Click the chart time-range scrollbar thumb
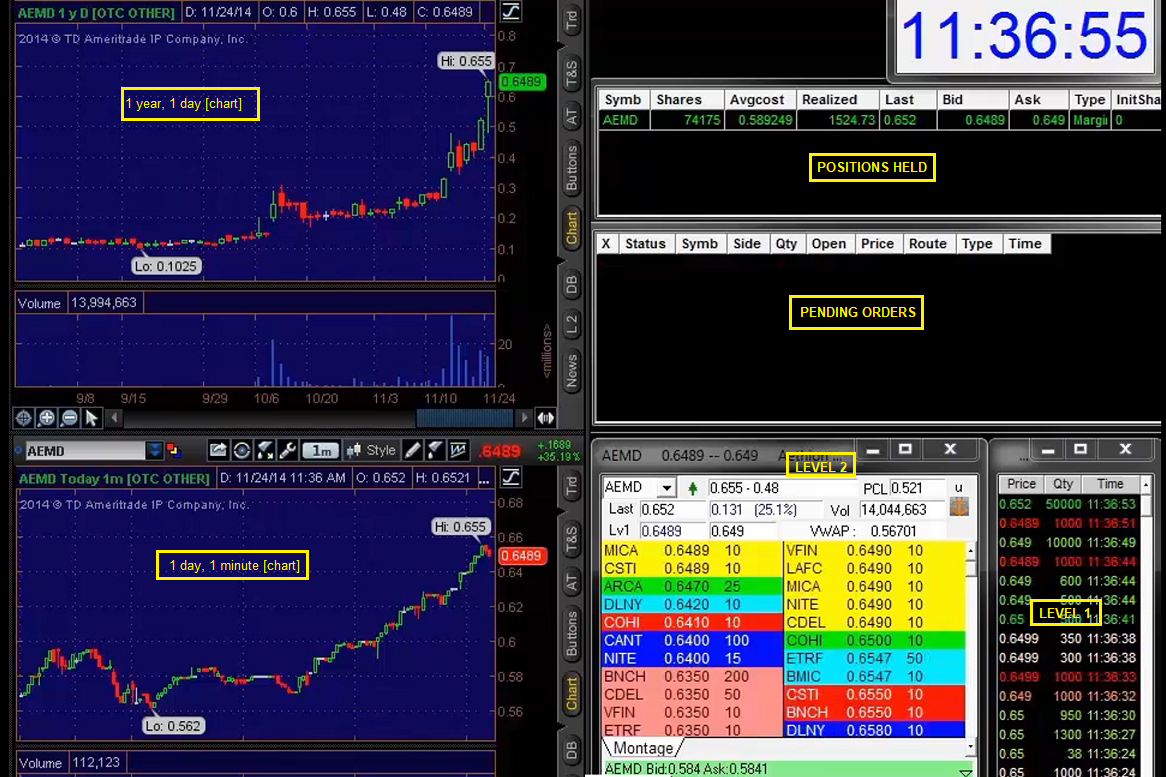The width and height of the screenshot is (1166, 777). pyautogui.click(x=464, y=418)
